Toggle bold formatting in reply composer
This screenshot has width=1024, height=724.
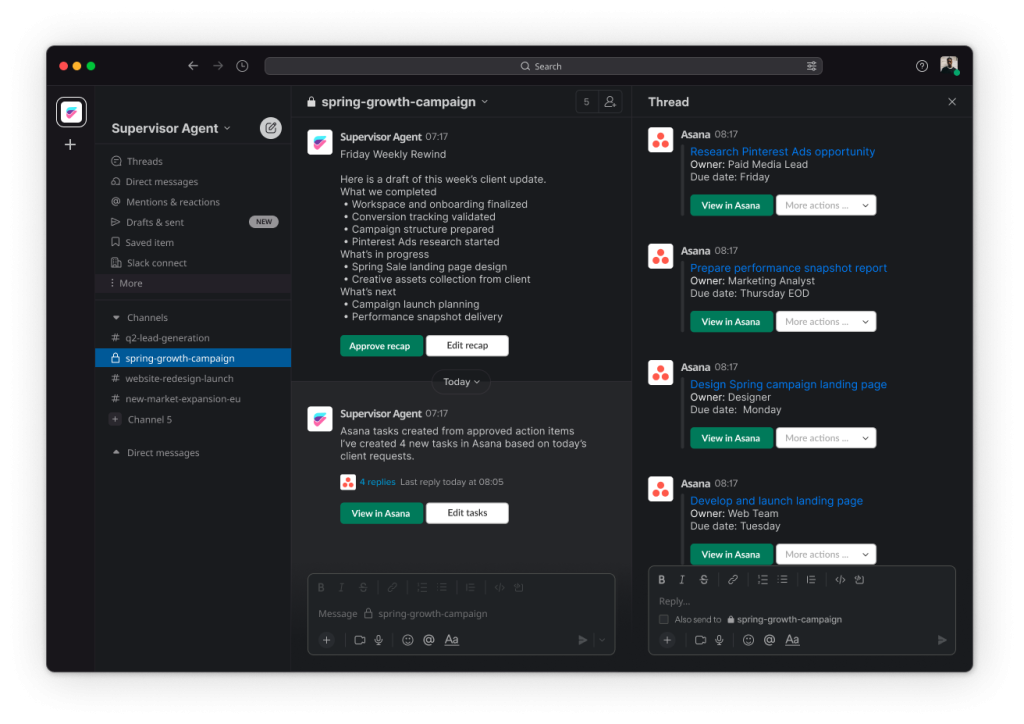661,579
